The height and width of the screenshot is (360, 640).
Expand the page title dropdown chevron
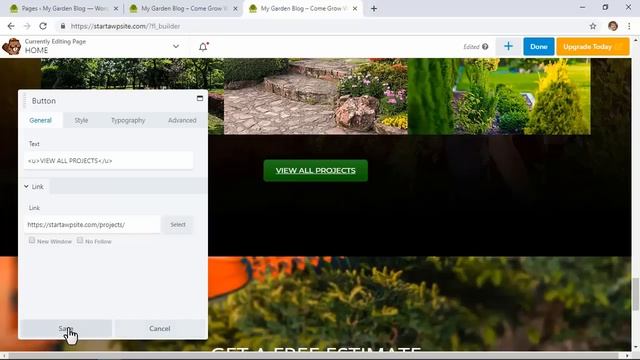click(x=176, y=47)
